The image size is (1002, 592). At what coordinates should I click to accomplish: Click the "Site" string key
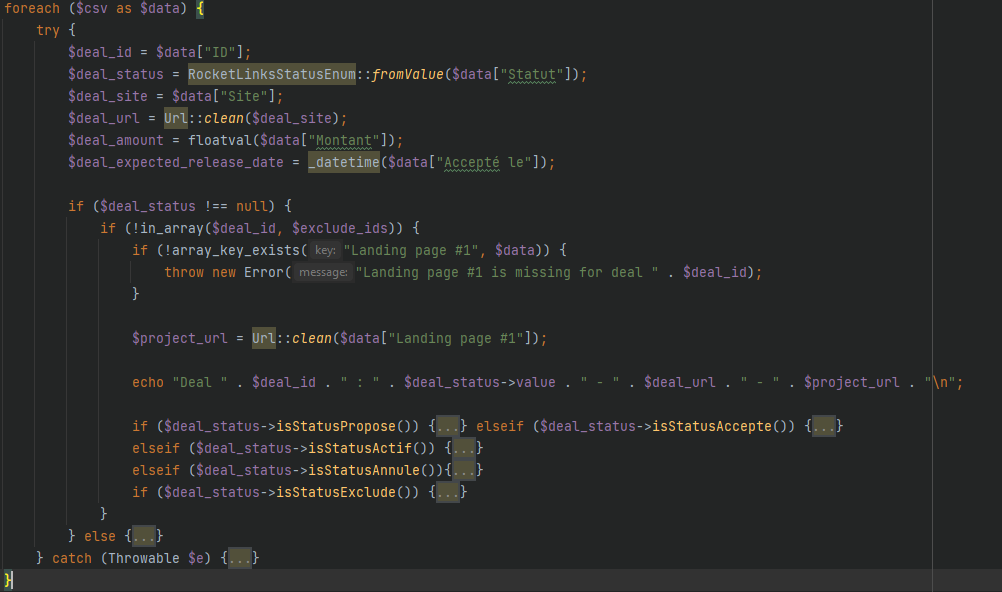click(x=243, y=96)
